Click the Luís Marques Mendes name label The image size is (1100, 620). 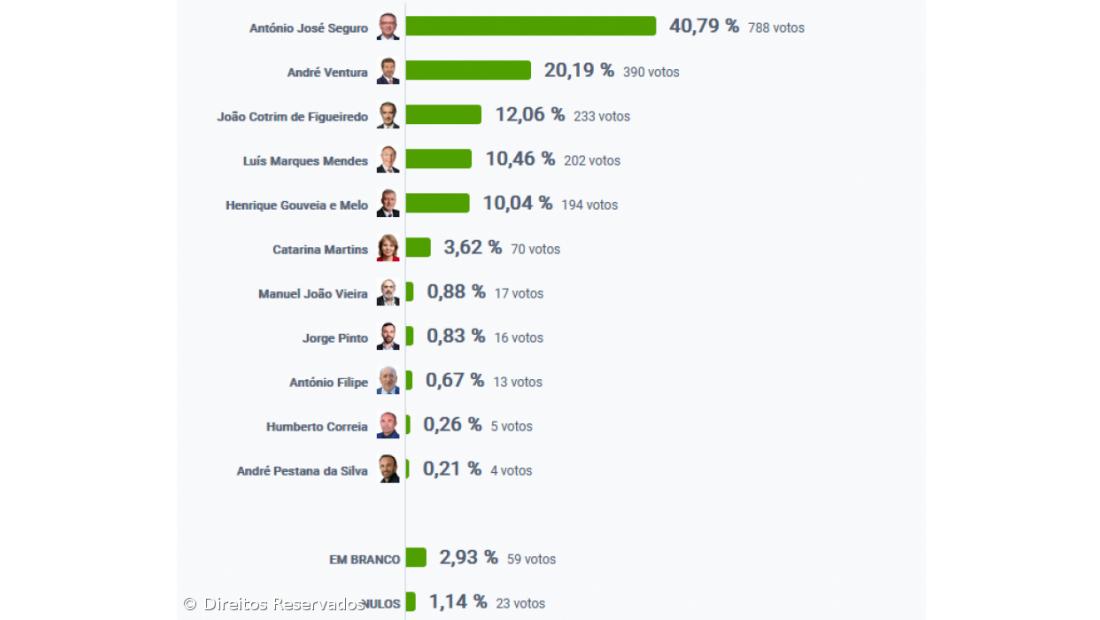[305, 161]
